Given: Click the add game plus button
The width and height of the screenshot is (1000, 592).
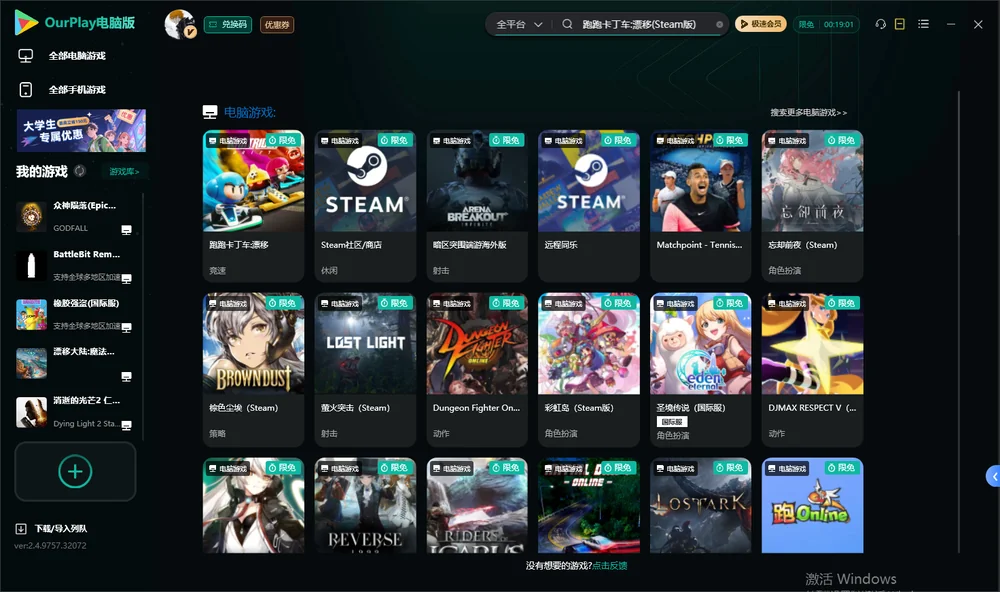Looking at the screenshot, I should click(75, 471).
